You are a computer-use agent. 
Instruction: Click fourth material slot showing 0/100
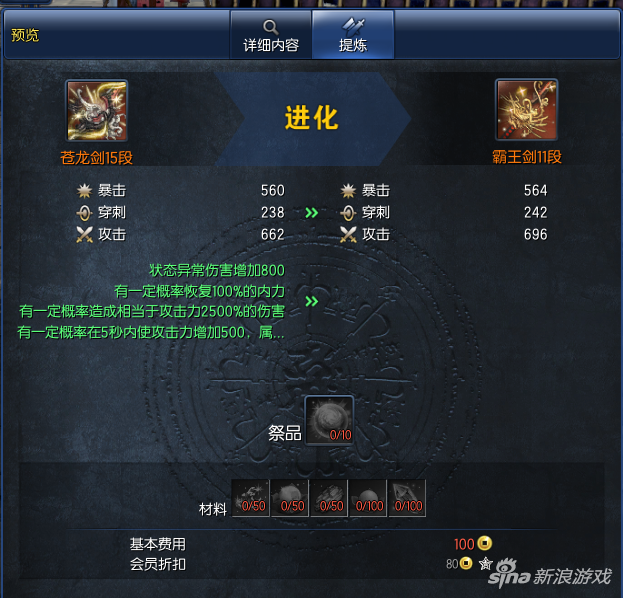(368, 498)
